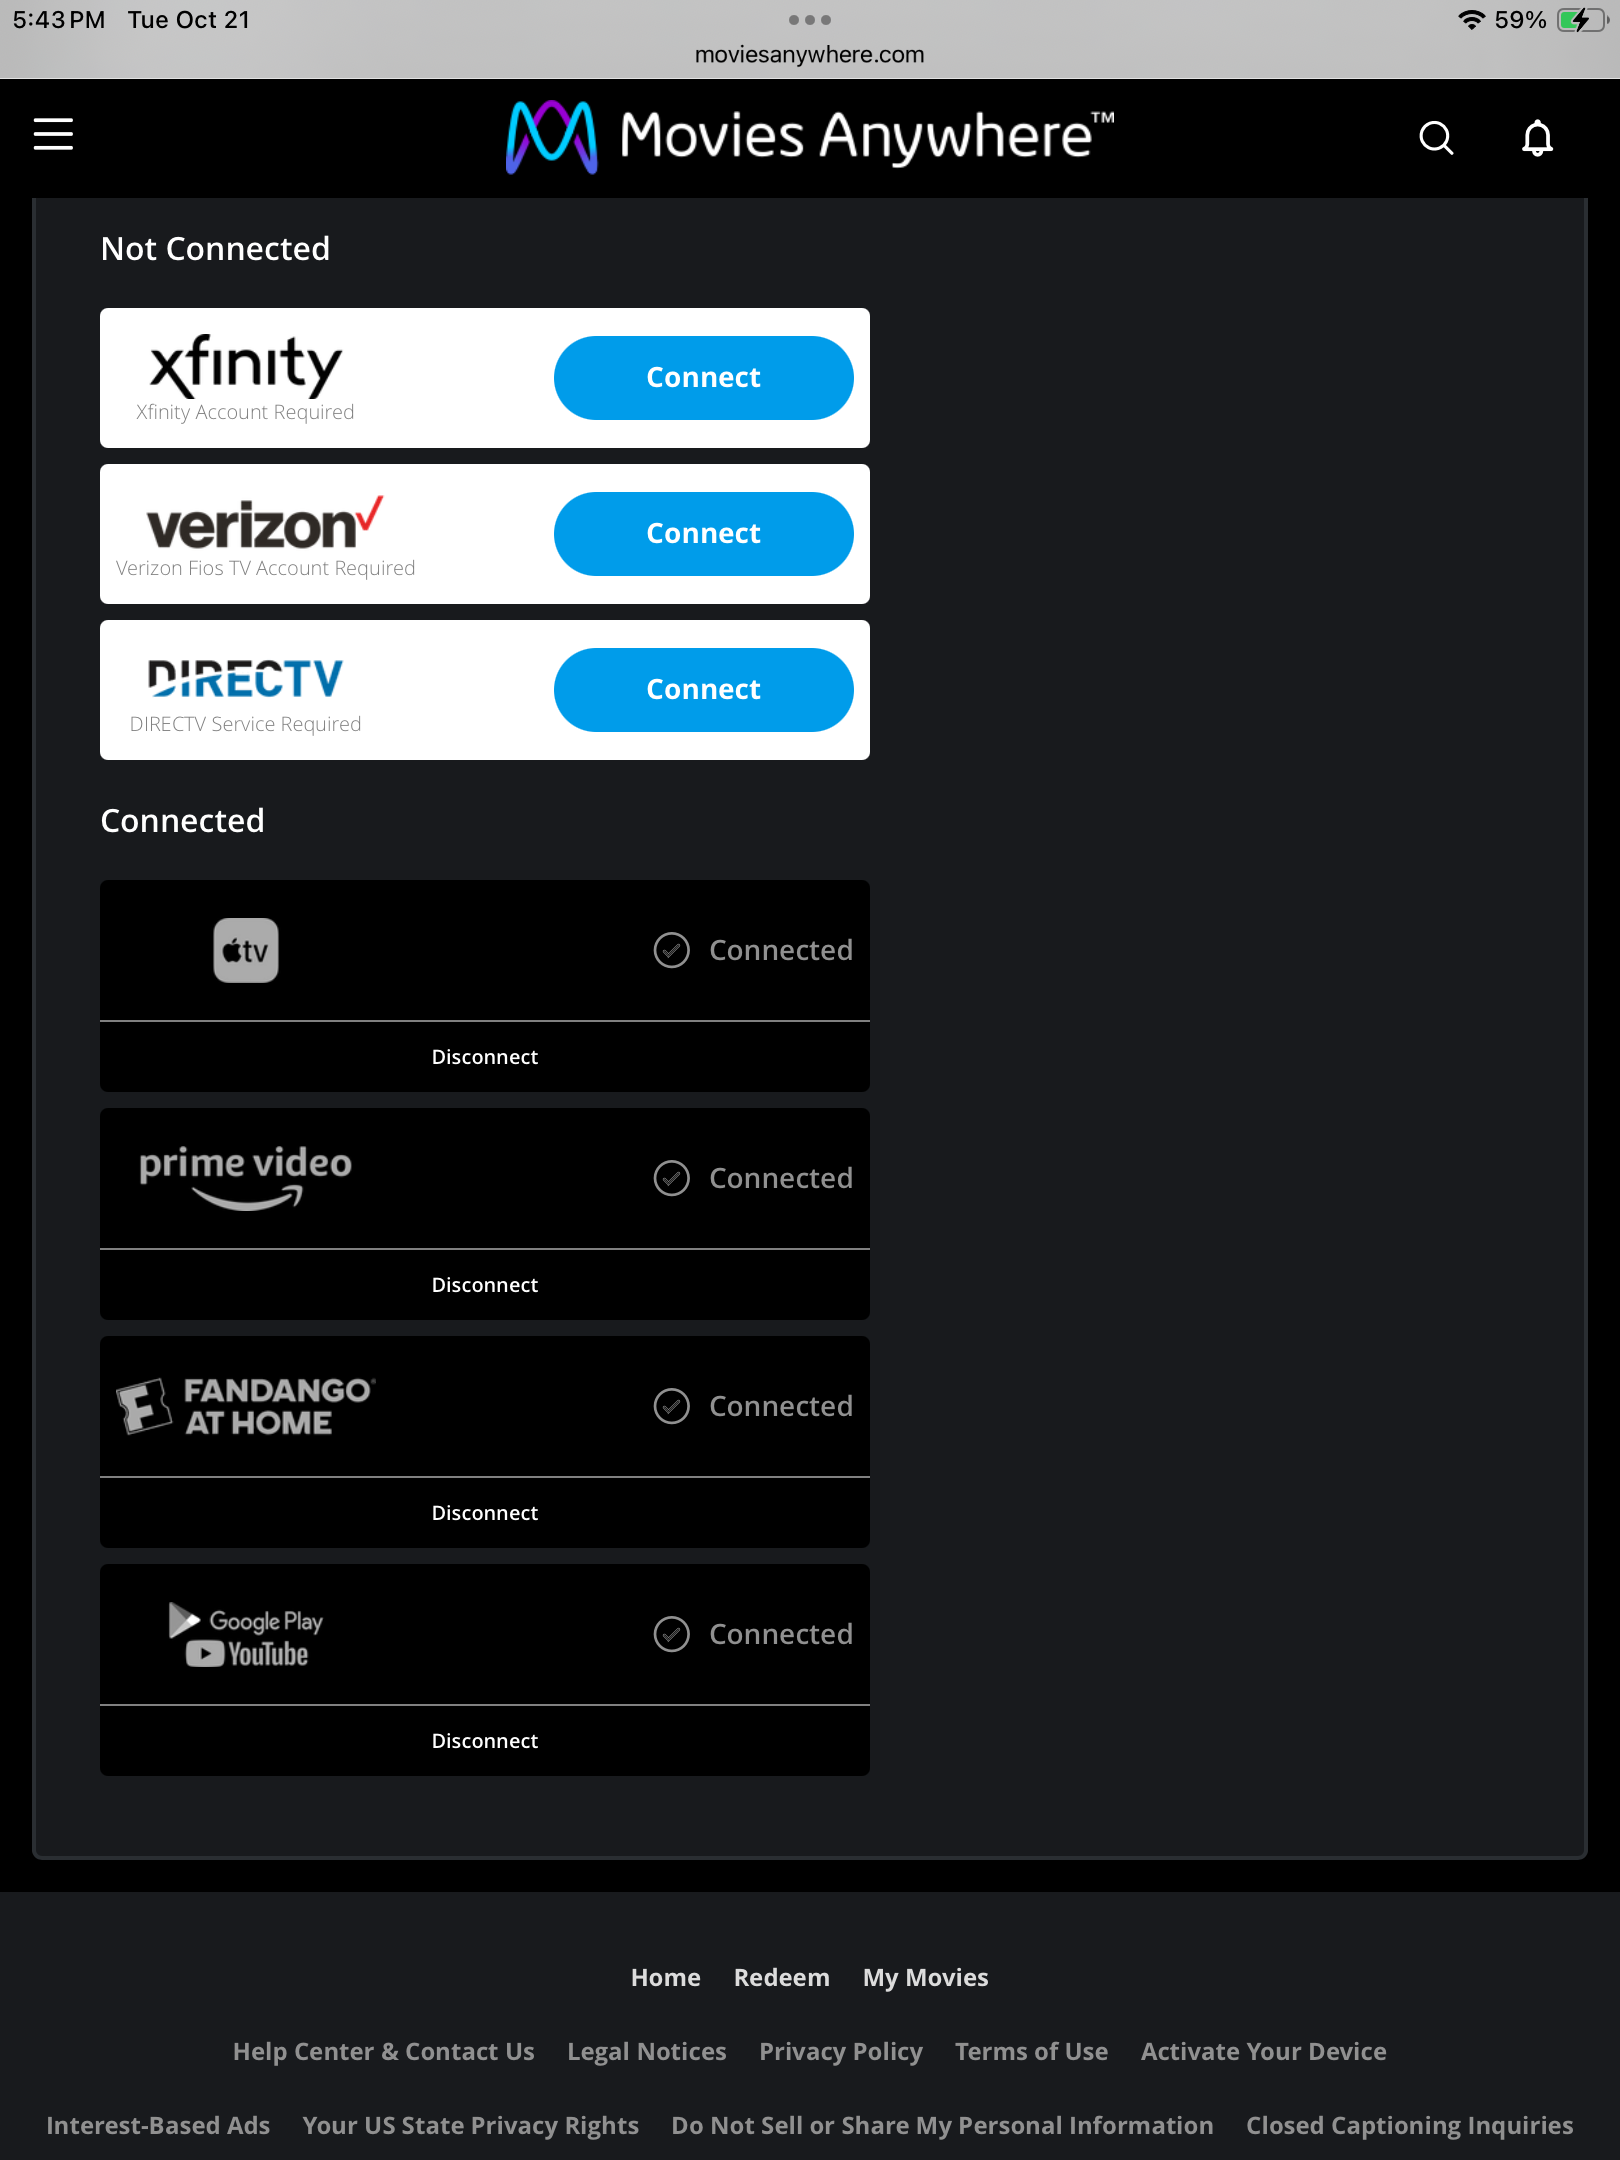Open the hamburger navigation menu
Screen dimensions: 1620x2160
coord(54,134)
